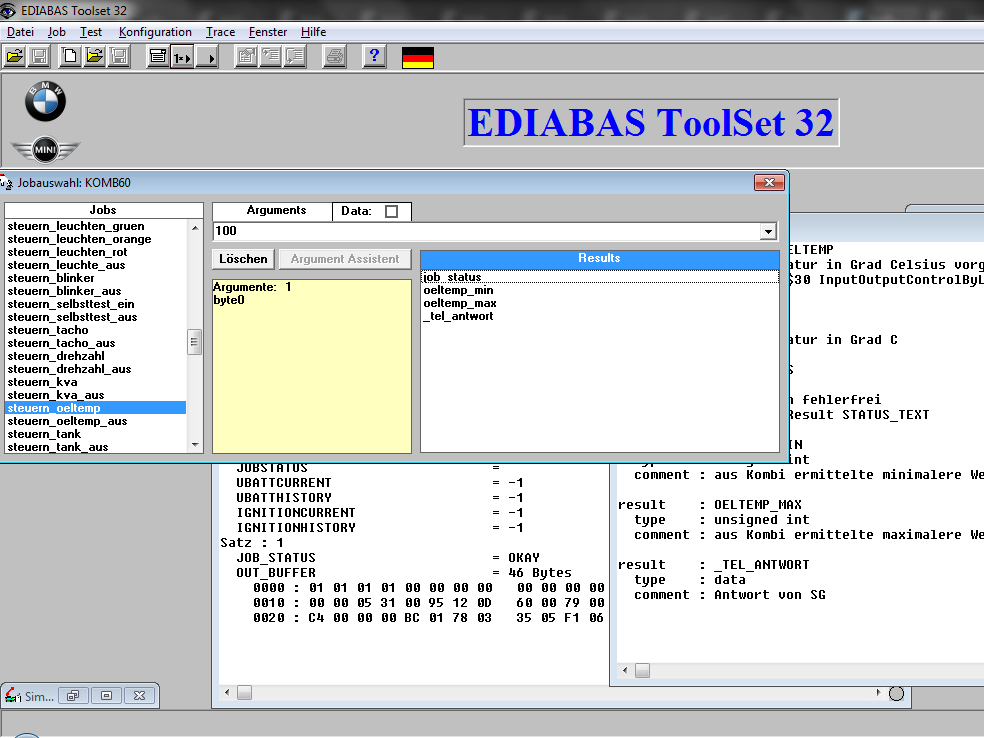Open the Trace menu
The image size is (984, 738).
(x=220, y=32)
